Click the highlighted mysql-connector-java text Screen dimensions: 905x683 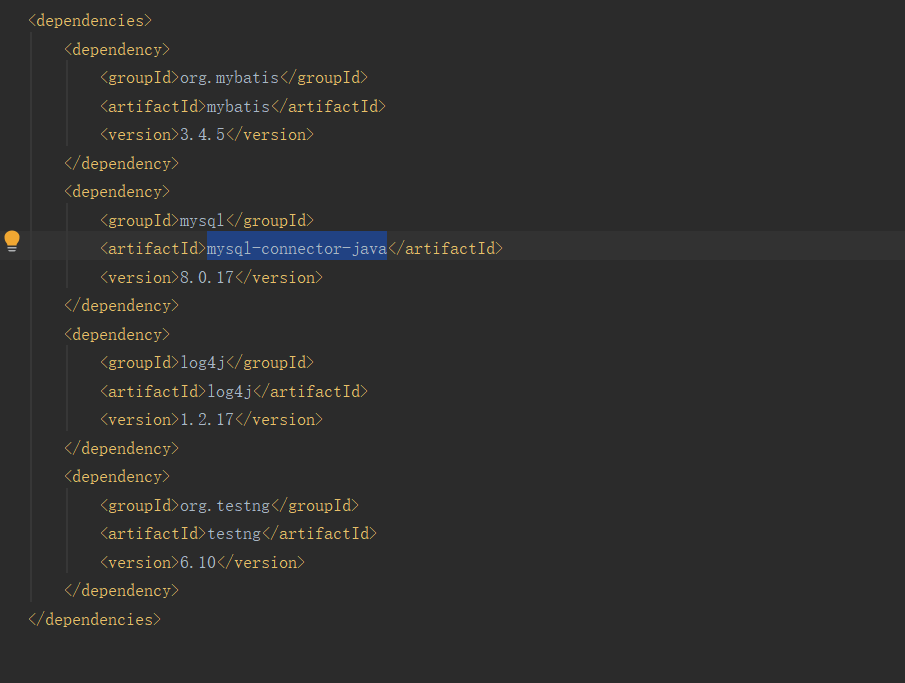click(x=296, y=248)
